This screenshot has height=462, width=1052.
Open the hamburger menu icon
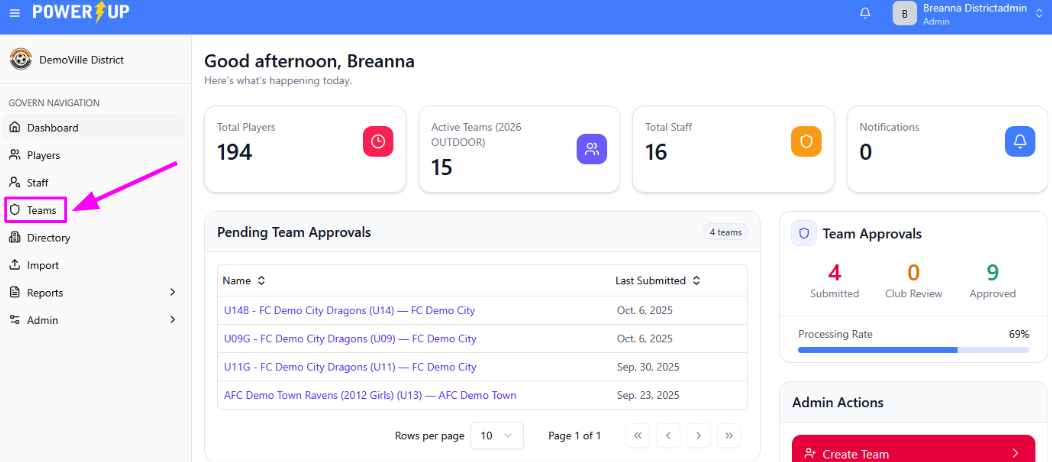[15, 13]
